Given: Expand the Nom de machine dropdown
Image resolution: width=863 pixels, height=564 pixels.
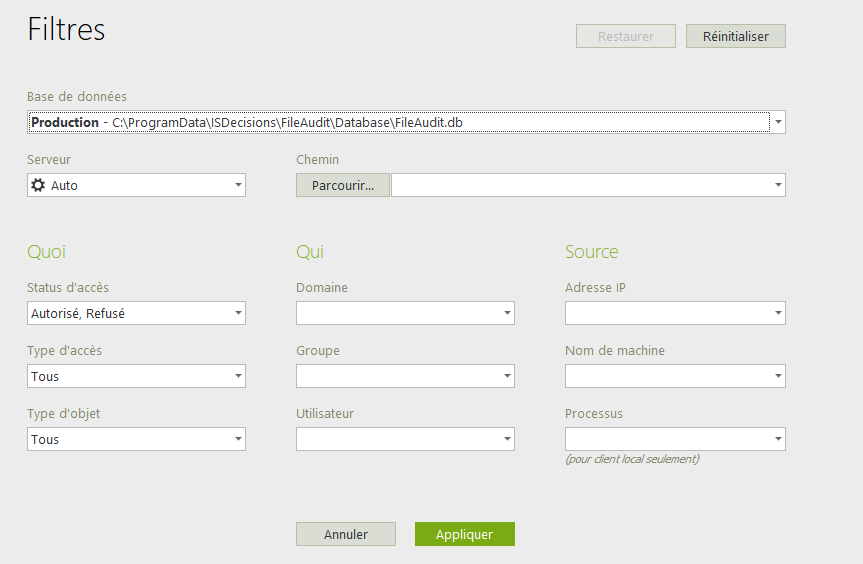Looking at the screenshot, I should (778, 376).
